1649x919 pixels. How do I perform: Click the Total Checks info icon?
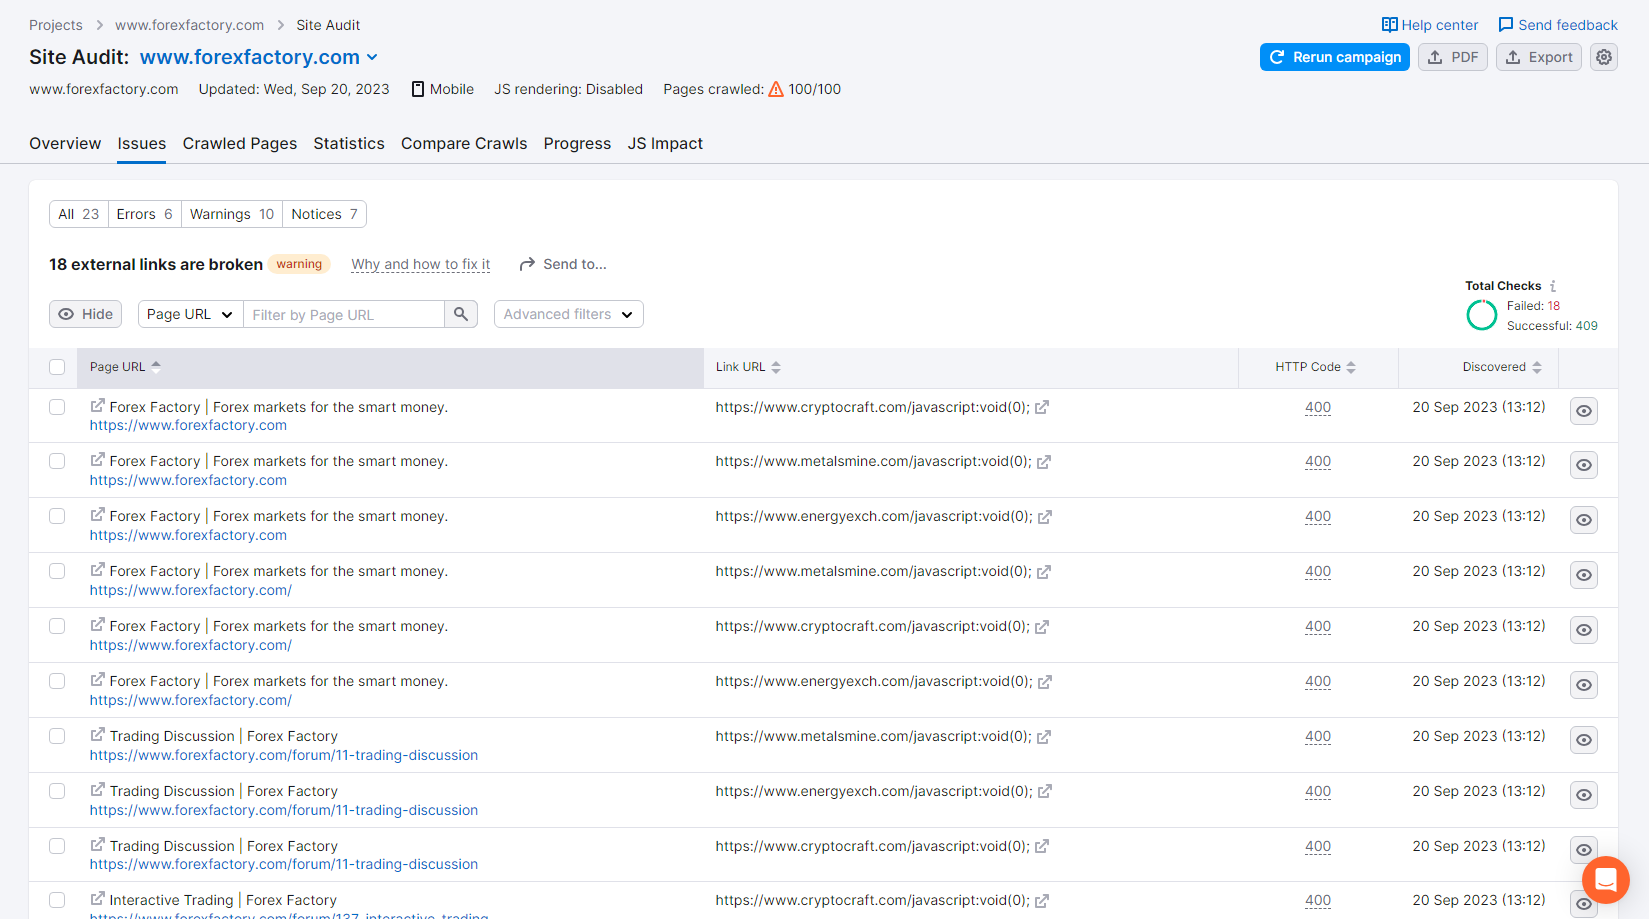tap(1553, 286)
